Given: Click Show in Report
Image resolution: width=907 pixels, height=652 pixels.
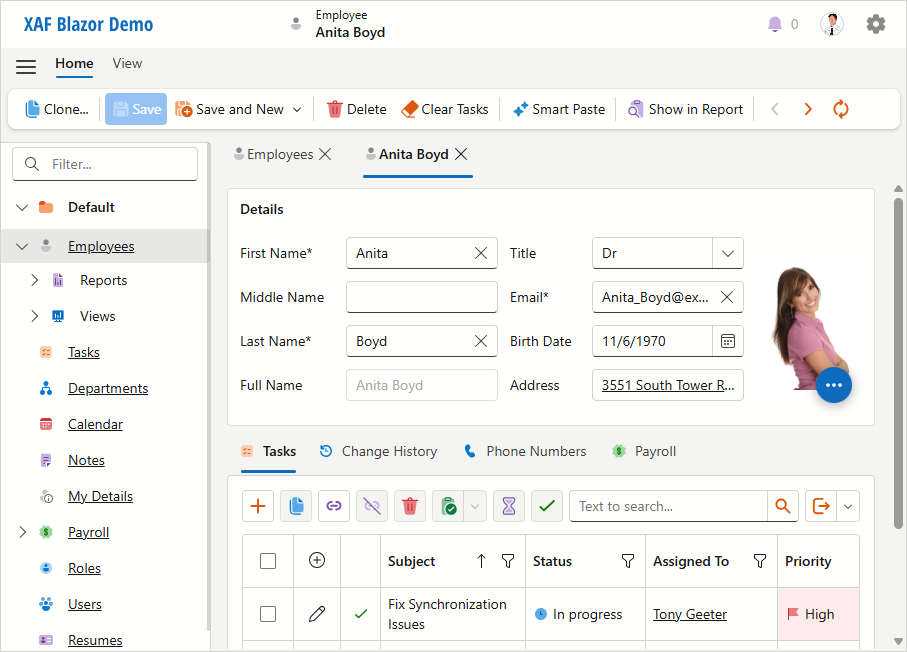Looking at the screenshot, I should (685, 109).
